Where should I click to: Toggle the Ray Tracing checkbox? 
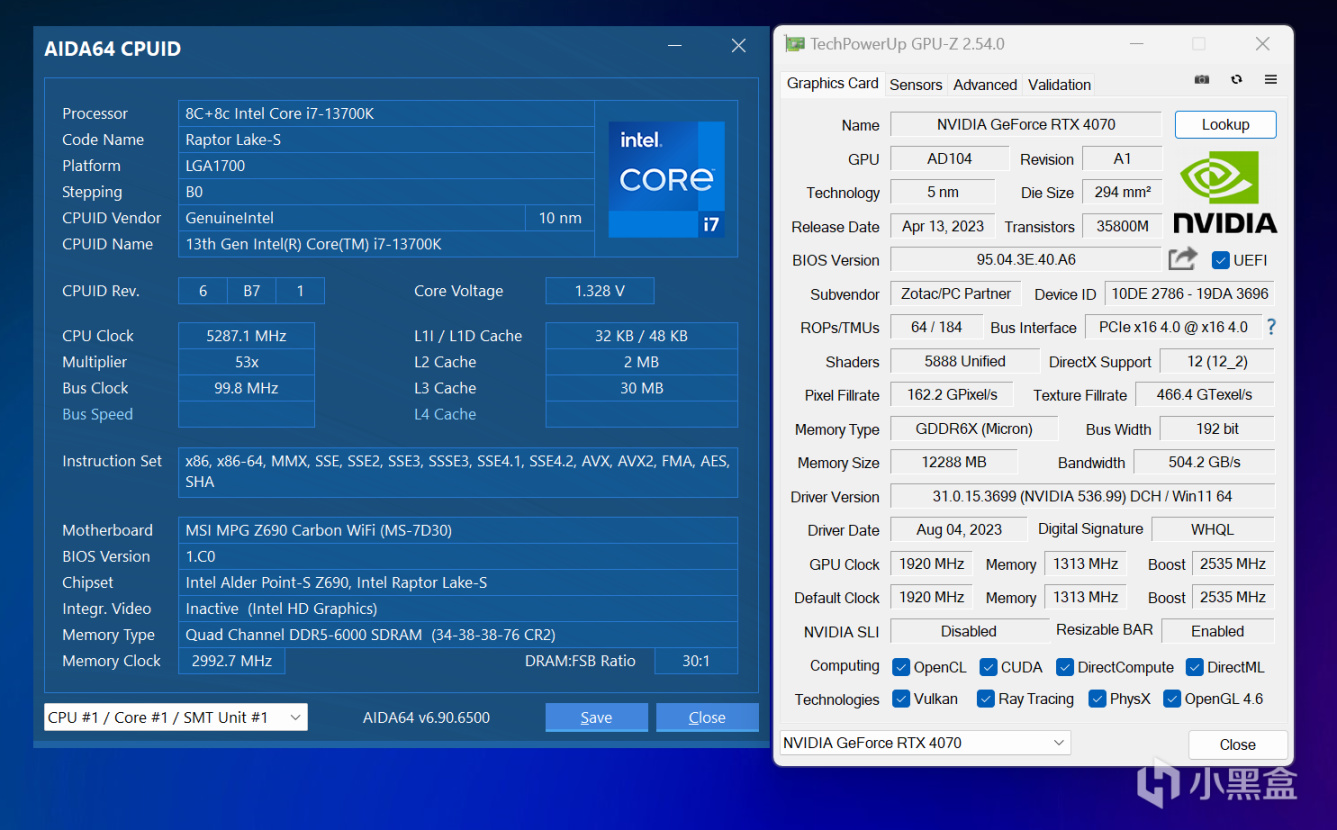pos(986,699)
